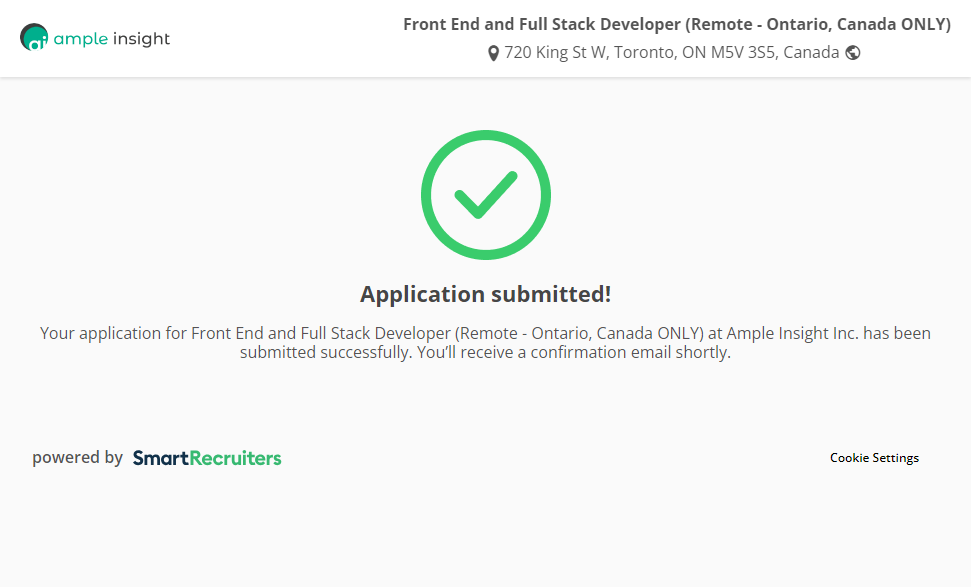Click the Ample Insight circular logo icon

tap(34, 38)
